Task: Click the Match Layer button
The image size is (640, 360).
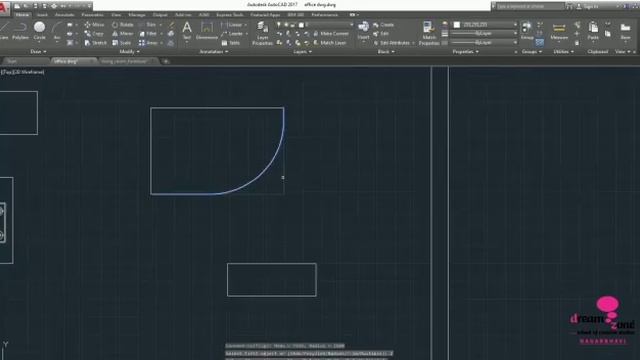Action: (330, 43)
